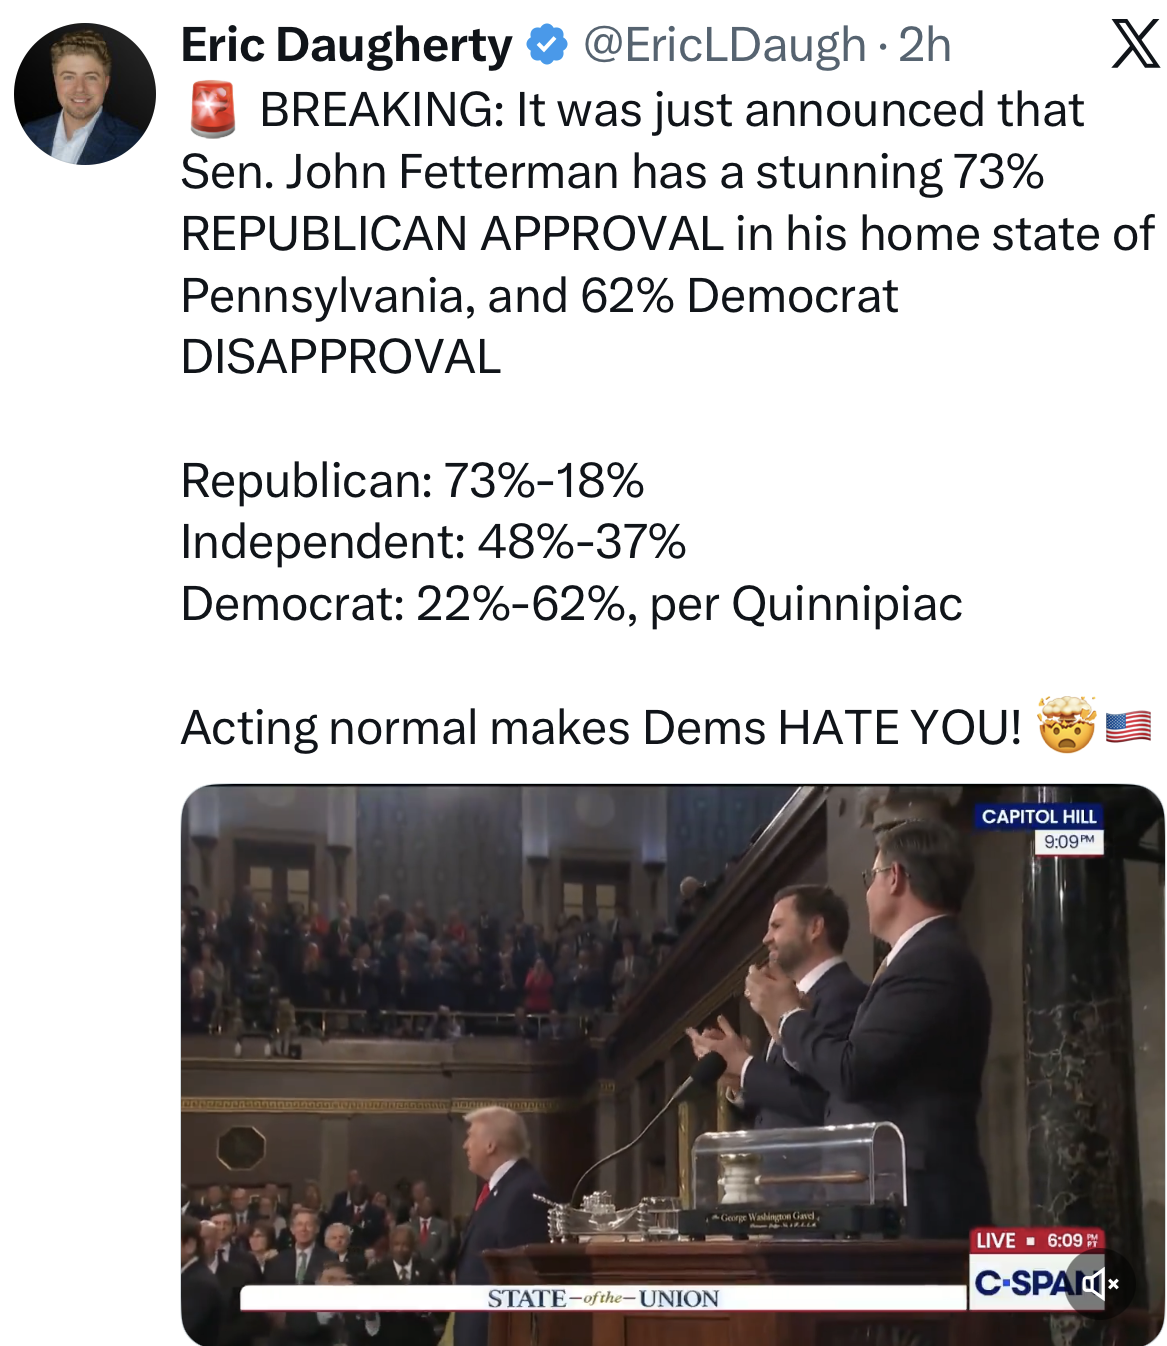
Task: Click the "Republican: 73%-18%" text line
Action: (412, 481)
